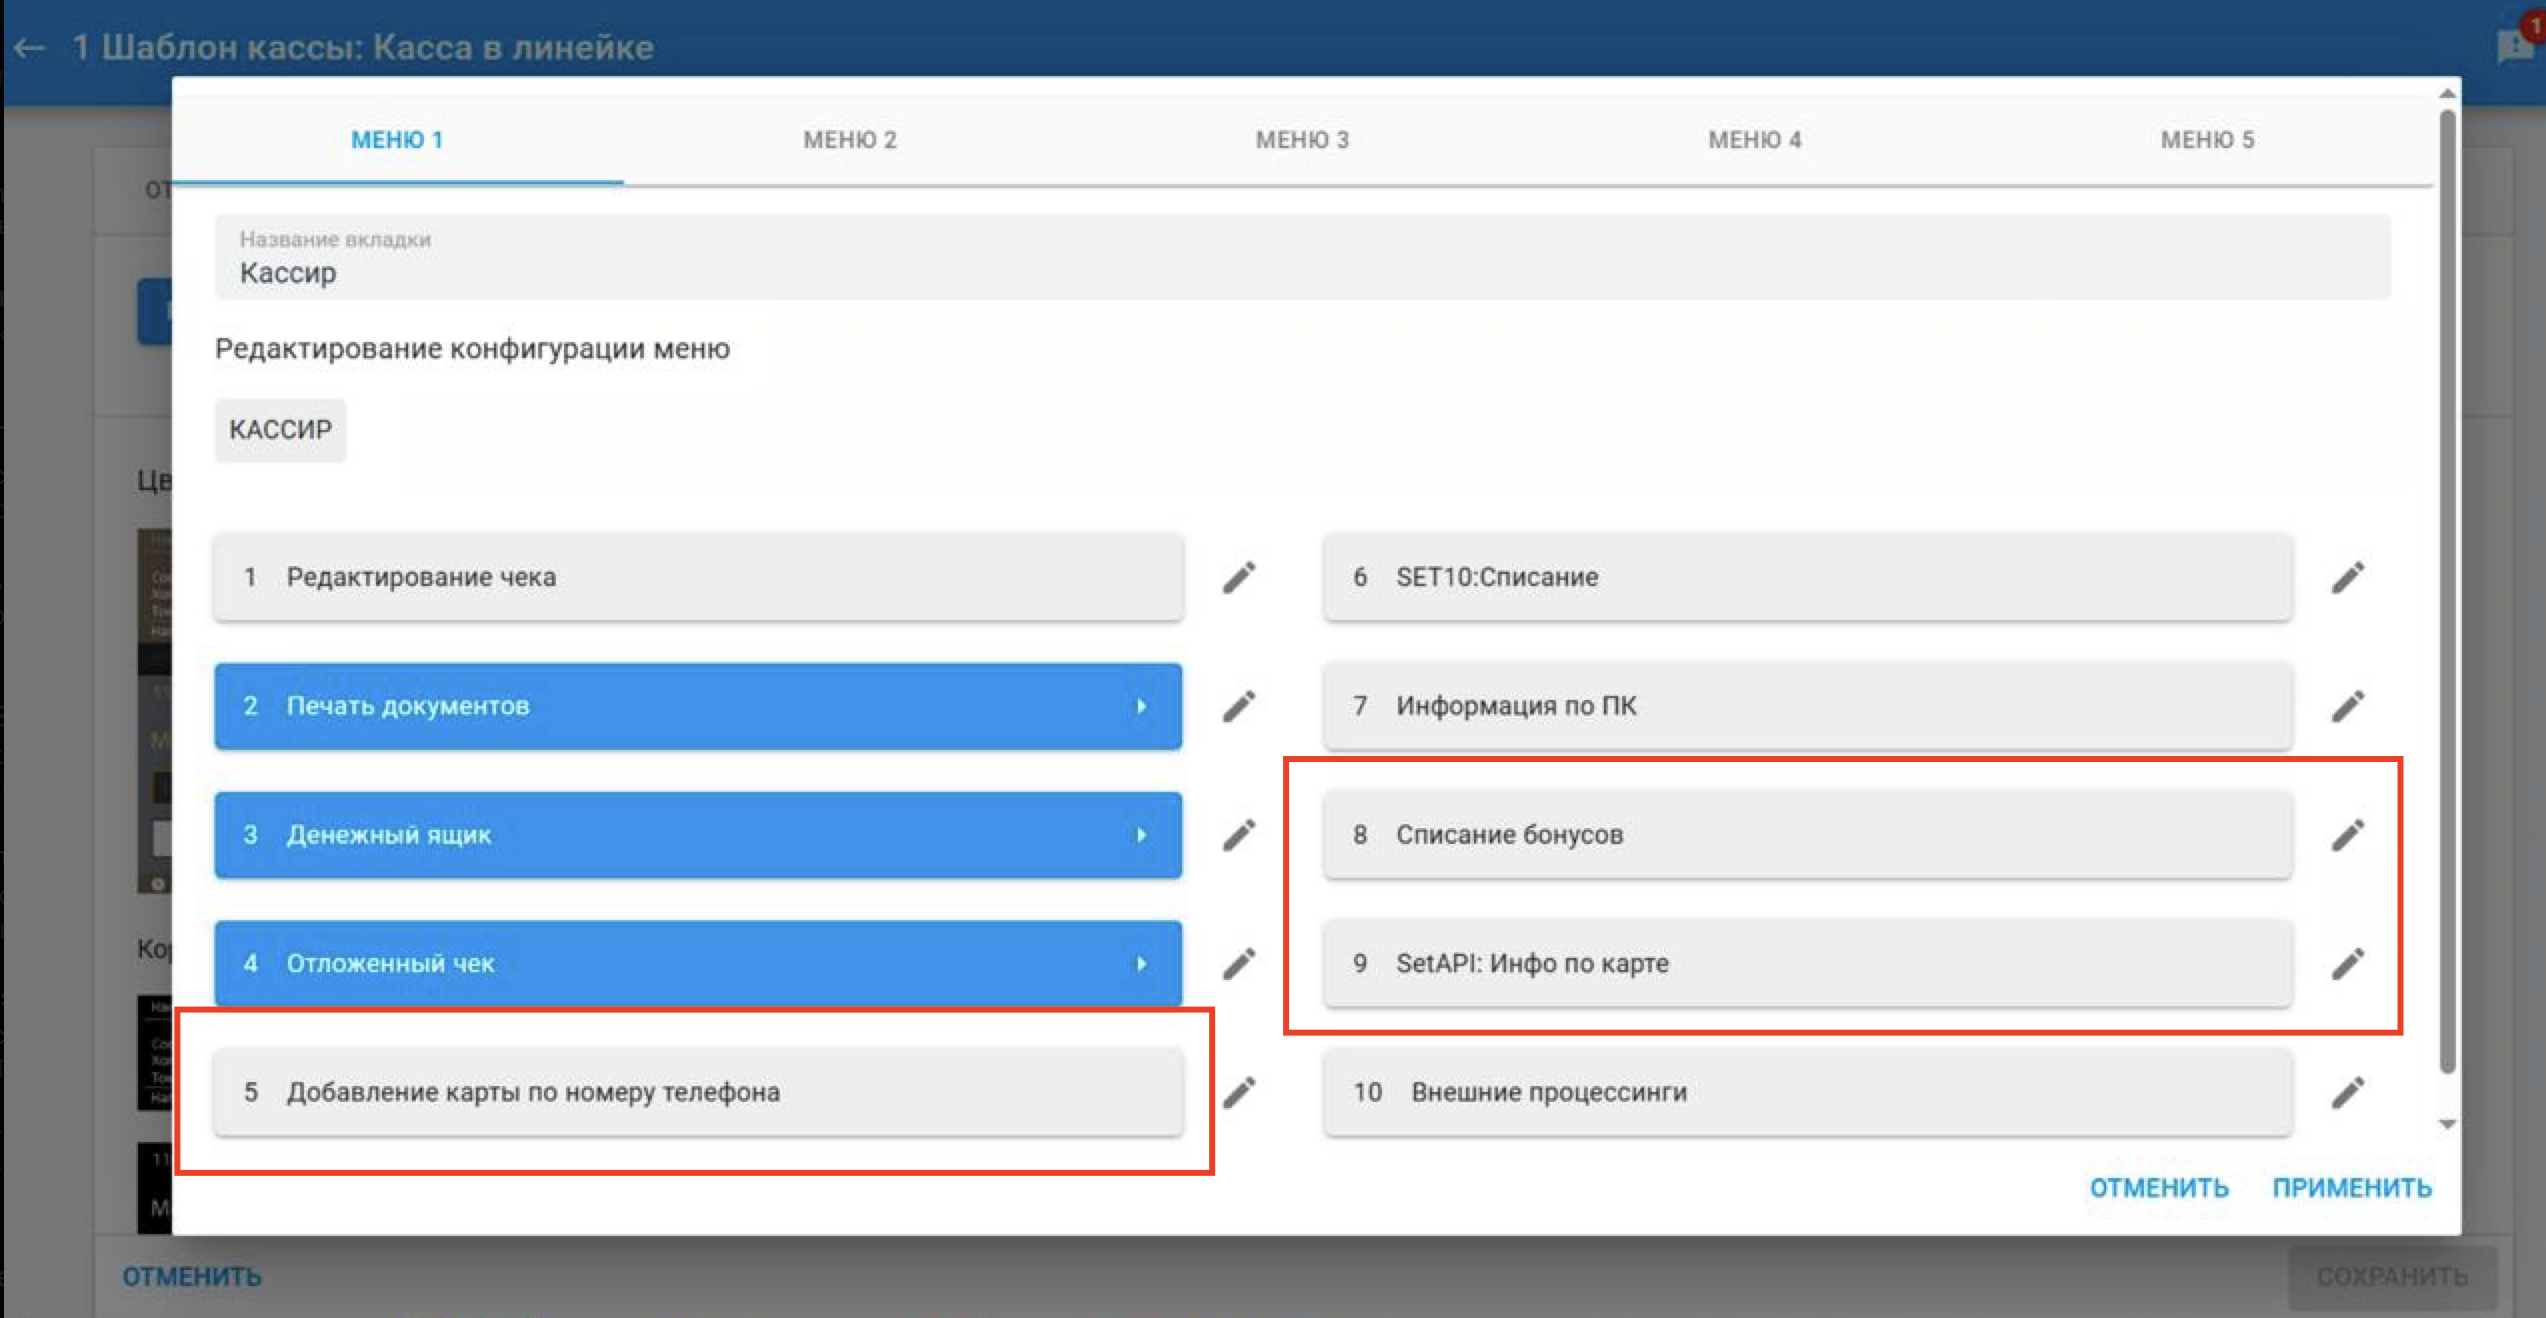Click ОТМЕНИТЬ in the dialog

click(x=2159, y=1188)
